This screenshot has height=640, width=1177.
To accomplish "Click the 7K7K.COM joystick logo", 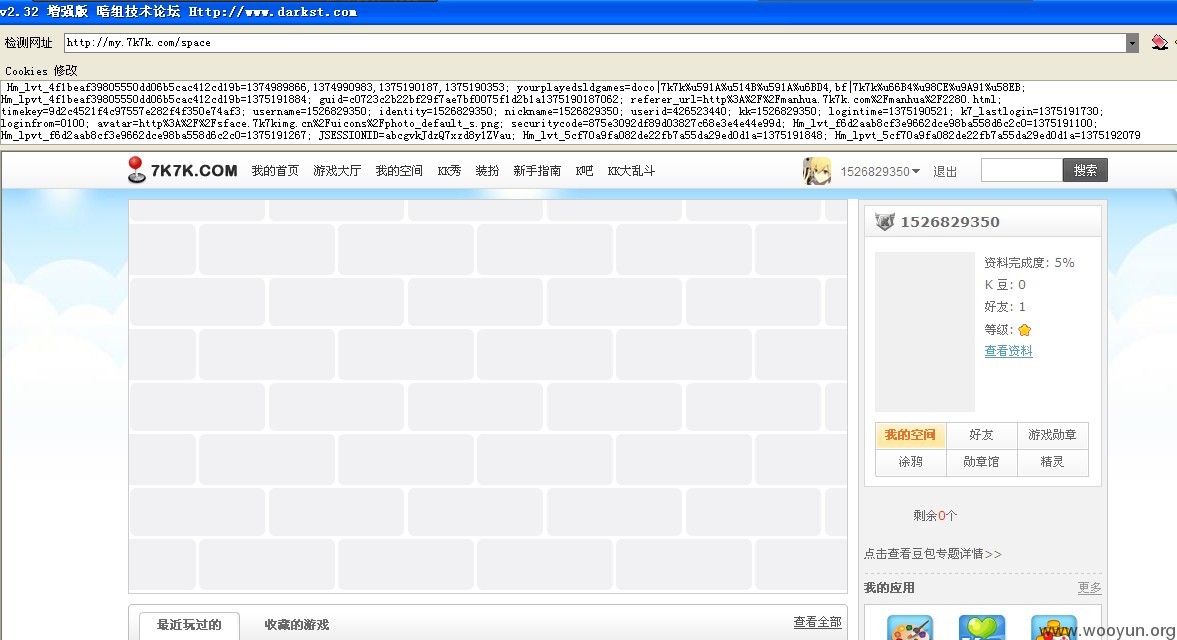I will [182, 170].
